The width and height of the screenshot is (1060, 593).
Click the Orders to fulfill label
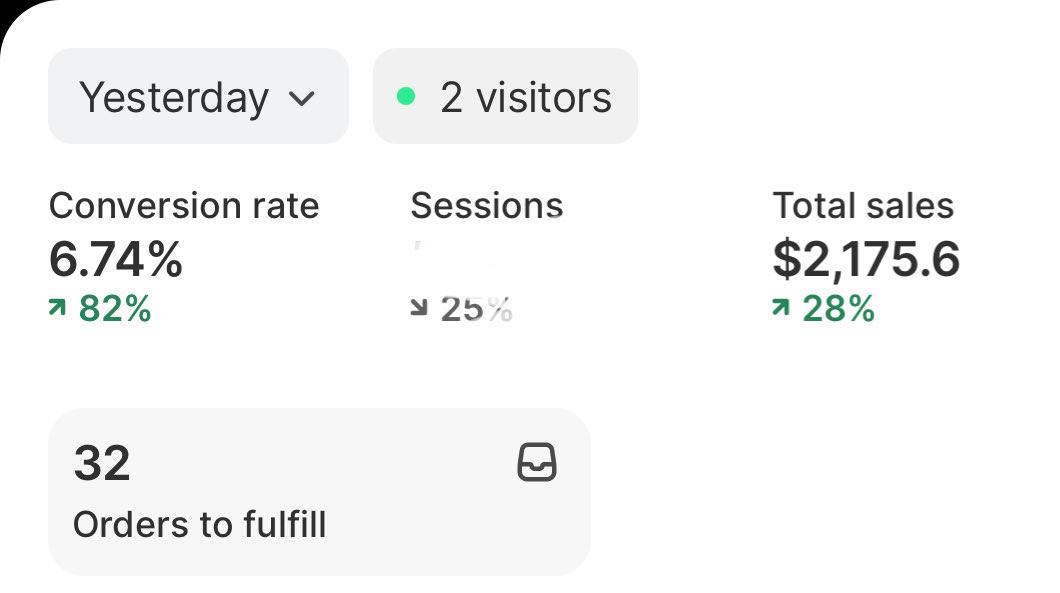tap(200, 524)
